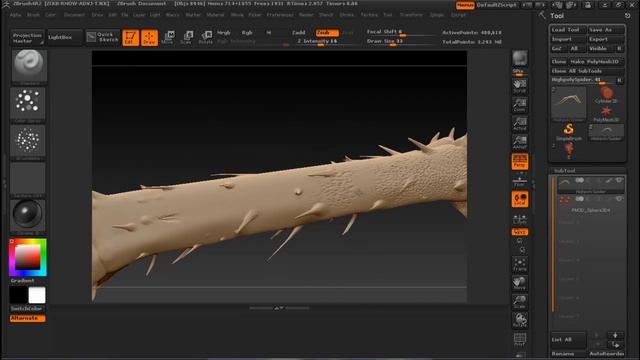
Task: Select the Scale transform button
Action: click(x=187, y=38)
